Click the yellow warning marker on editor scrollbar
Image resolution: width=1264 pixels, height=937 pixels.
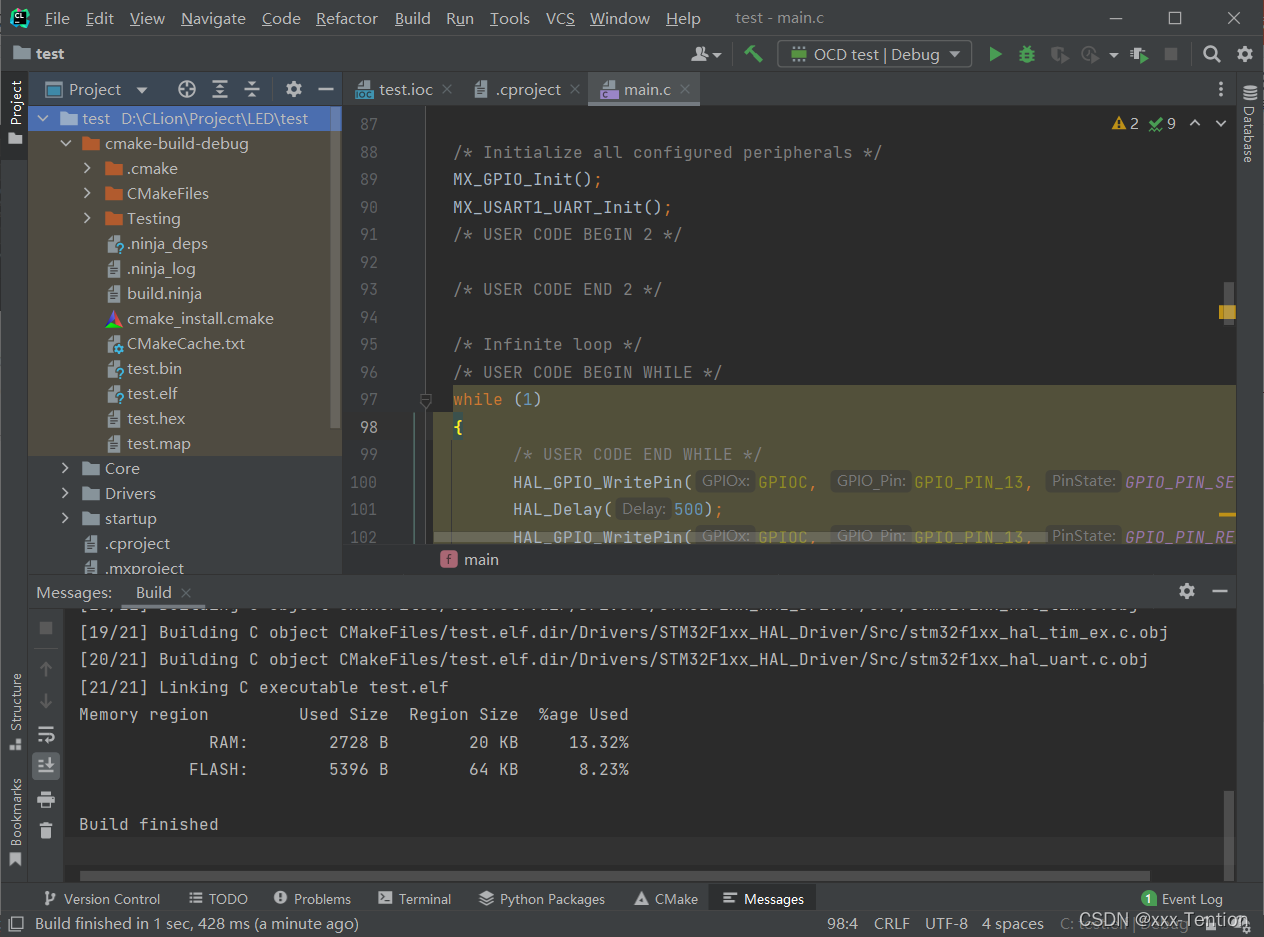1227,312
